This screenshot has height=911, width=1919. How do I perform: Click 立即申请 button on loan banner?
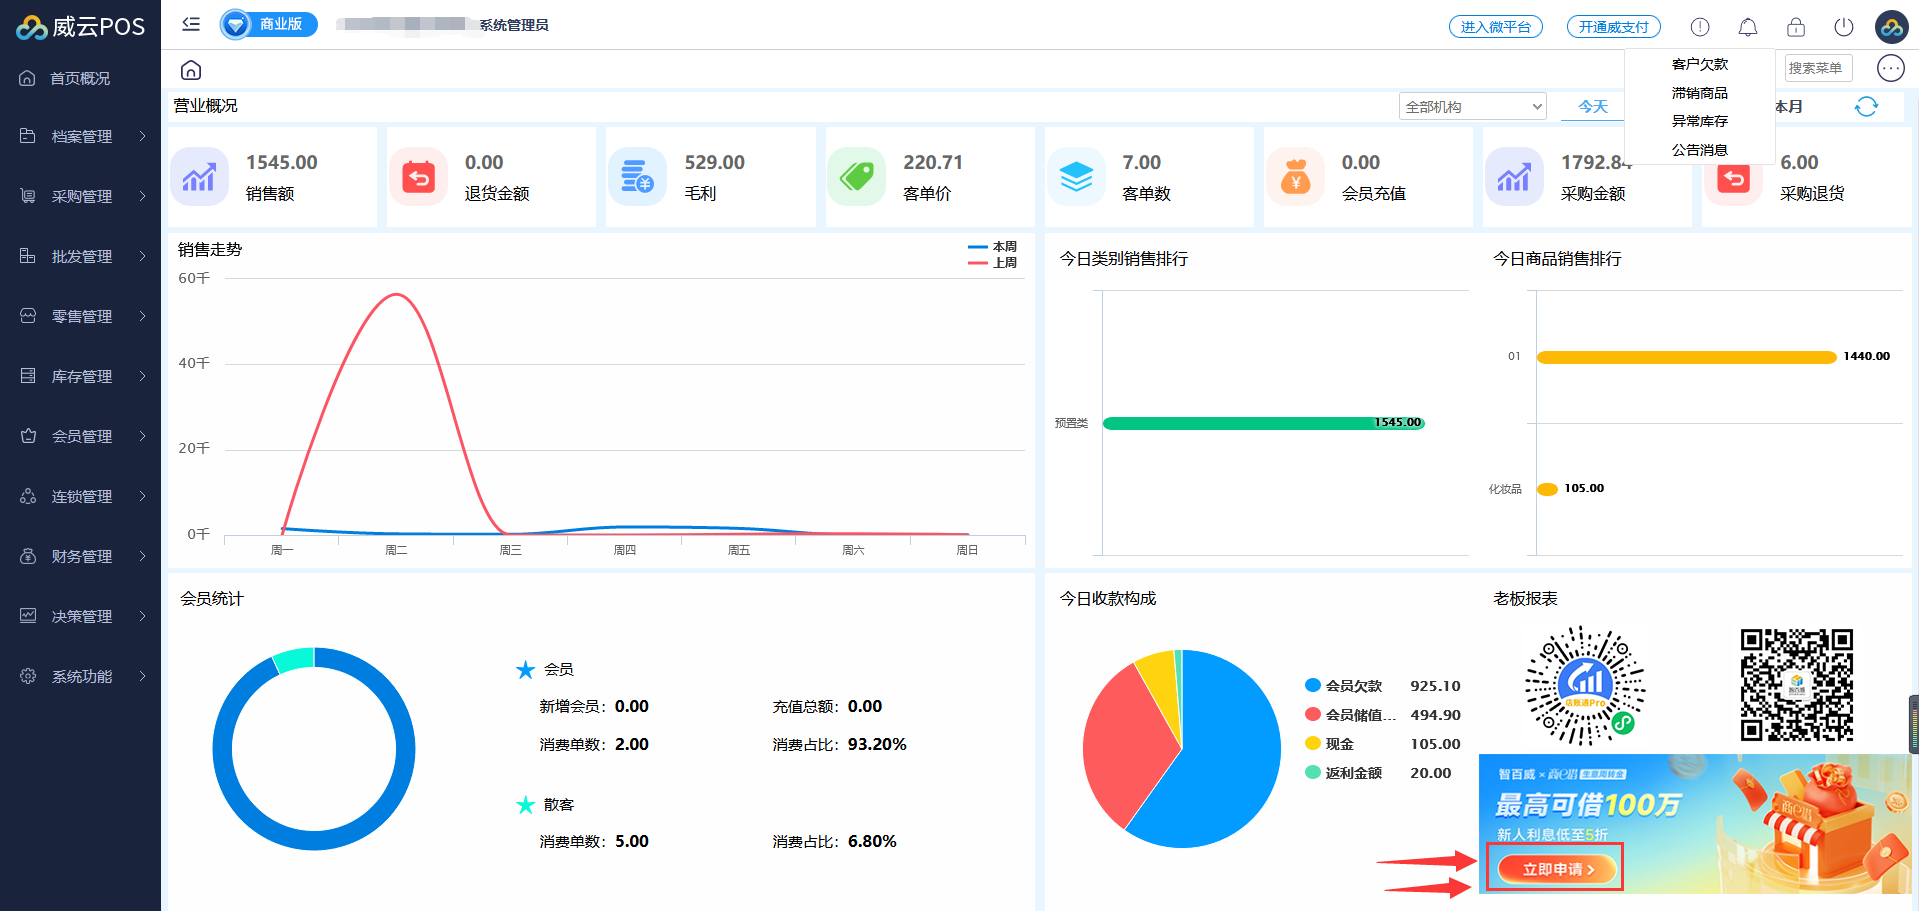[1555, 869]
